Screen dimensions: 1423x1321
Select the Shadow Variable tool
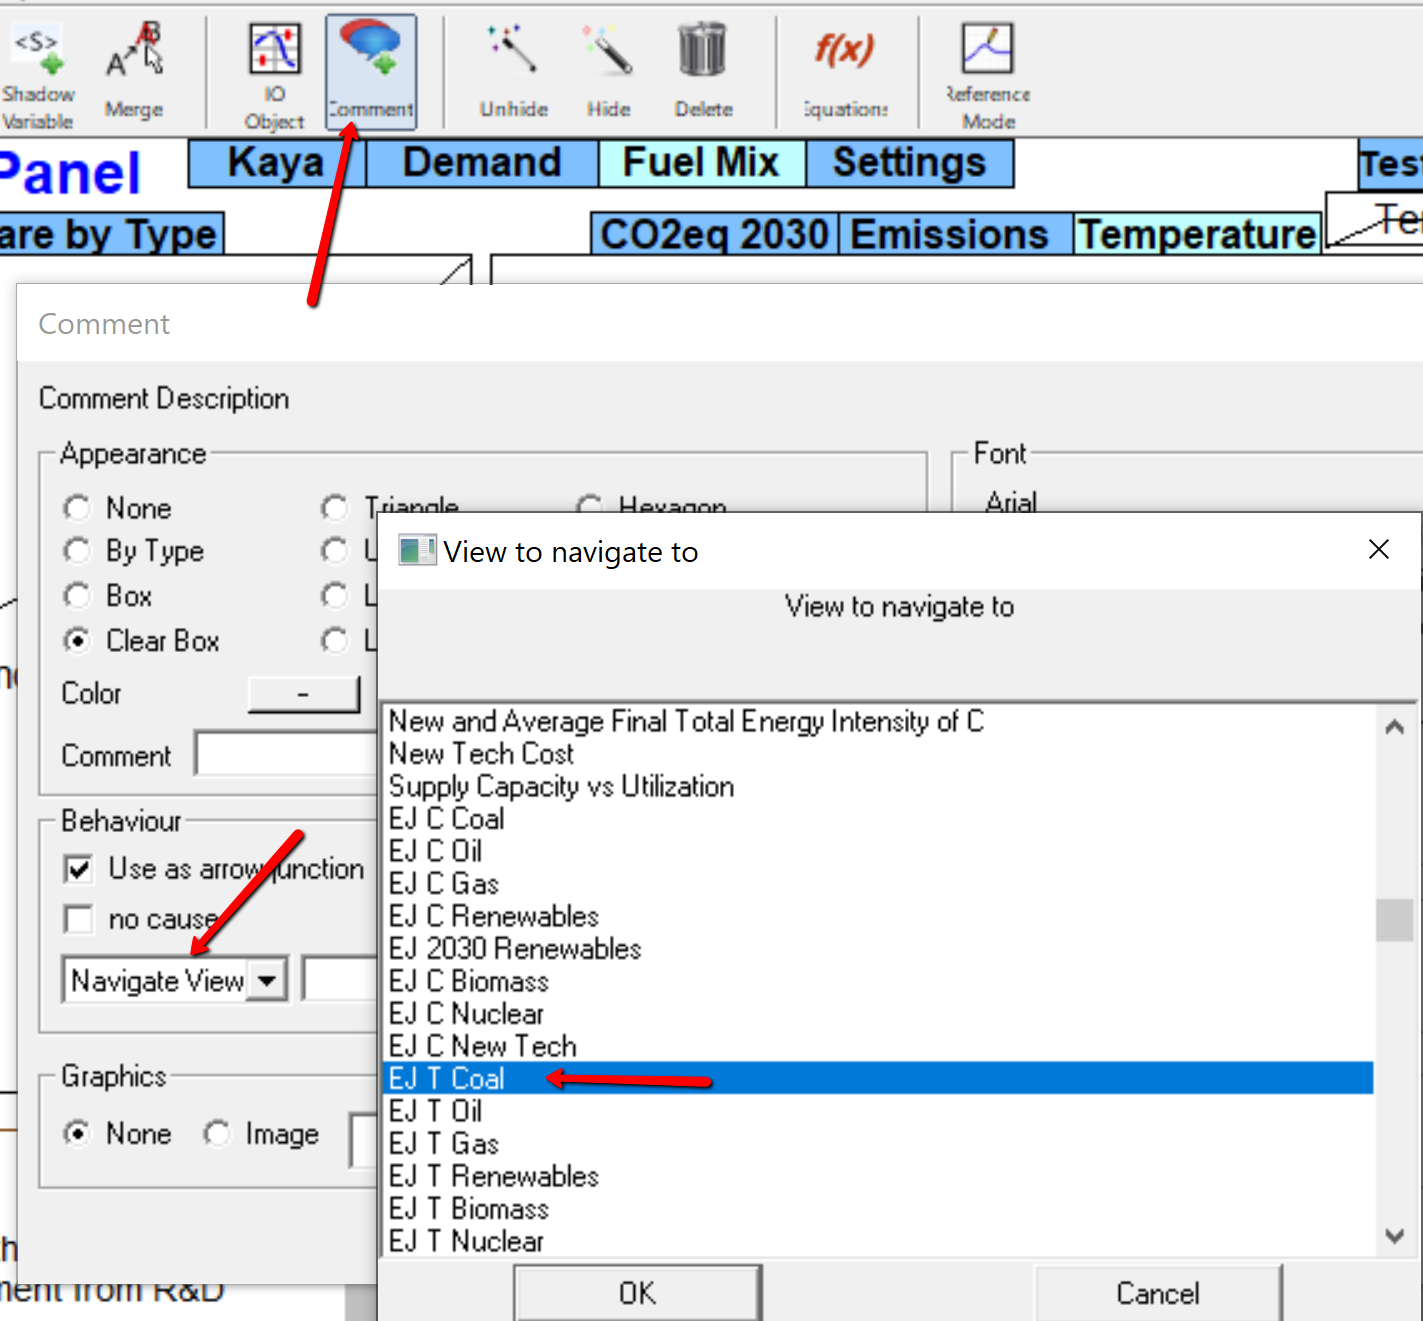tap(38, 76)
